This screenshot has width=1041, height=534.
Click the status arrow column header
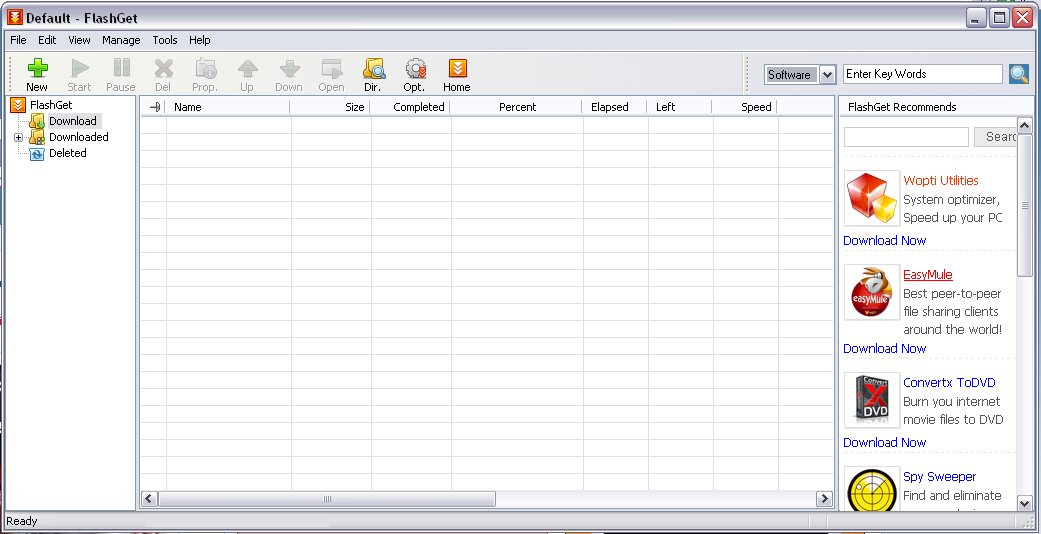tap(153, 107)
